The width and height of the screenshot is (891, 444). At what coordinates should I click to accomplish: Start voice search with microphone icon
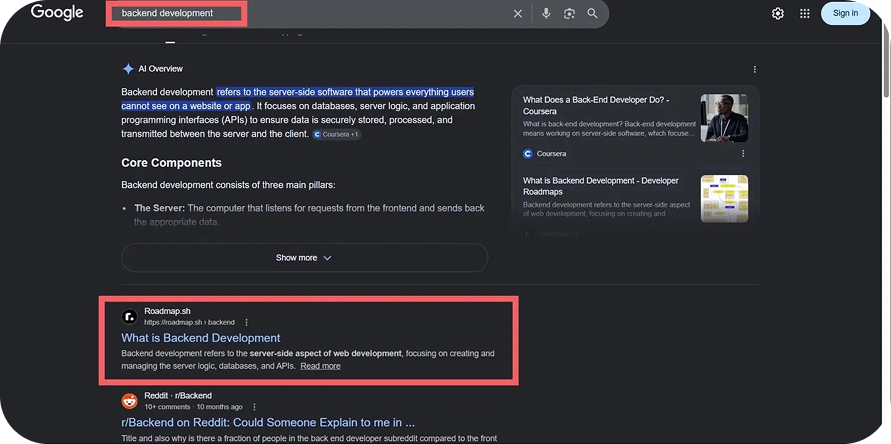(x=546, y=13)
